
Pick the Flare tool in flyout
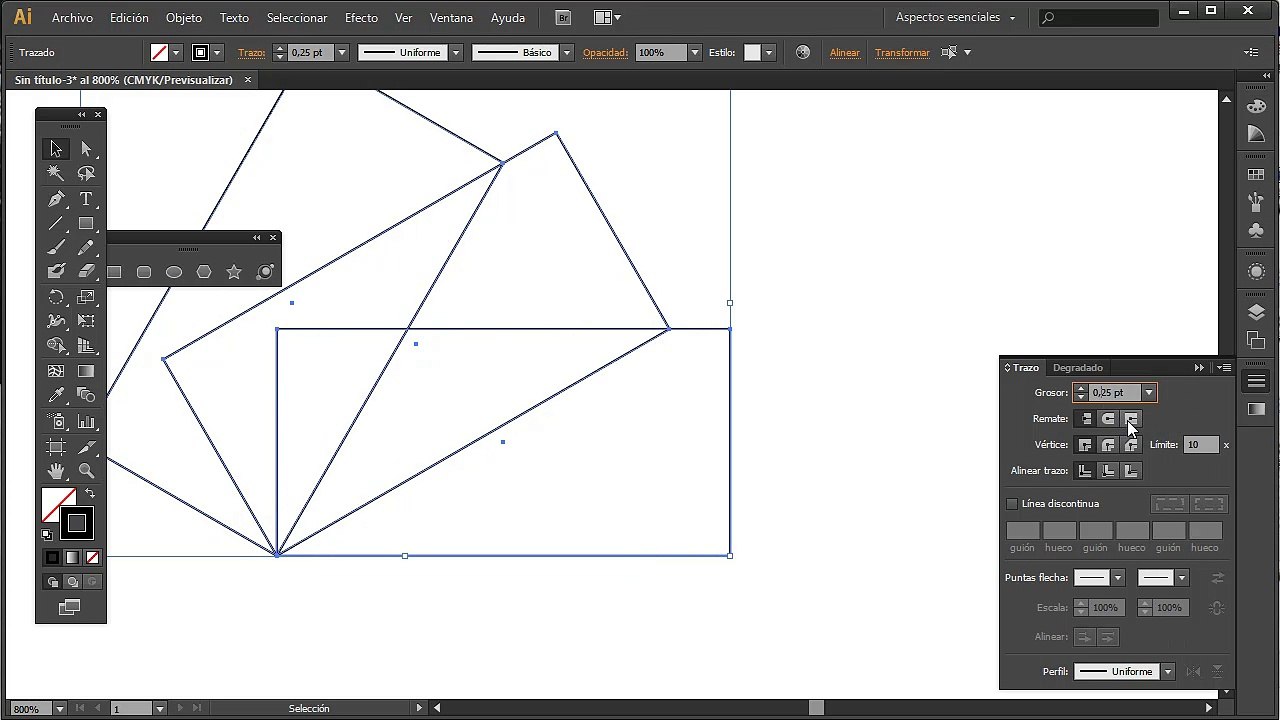[265, 272]
